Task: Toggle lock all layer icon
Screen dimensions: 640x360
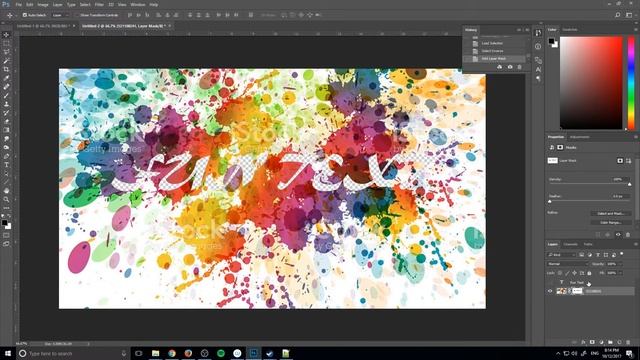Action: pyautogui.click(x=589, y=273)
